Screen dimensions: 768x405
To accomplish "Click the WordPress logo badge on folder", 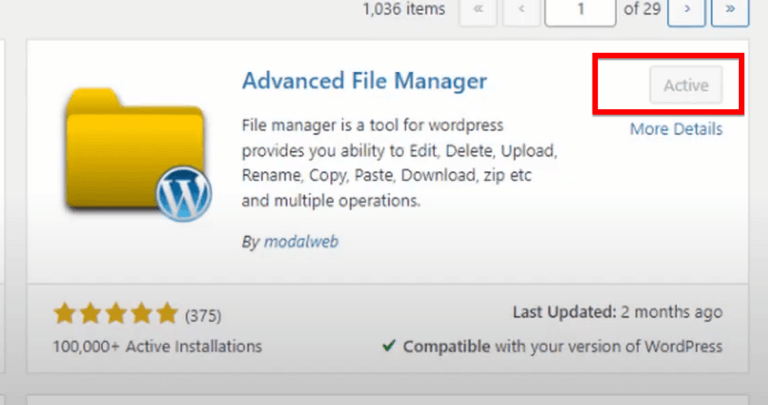I will (x=183, y=194).
